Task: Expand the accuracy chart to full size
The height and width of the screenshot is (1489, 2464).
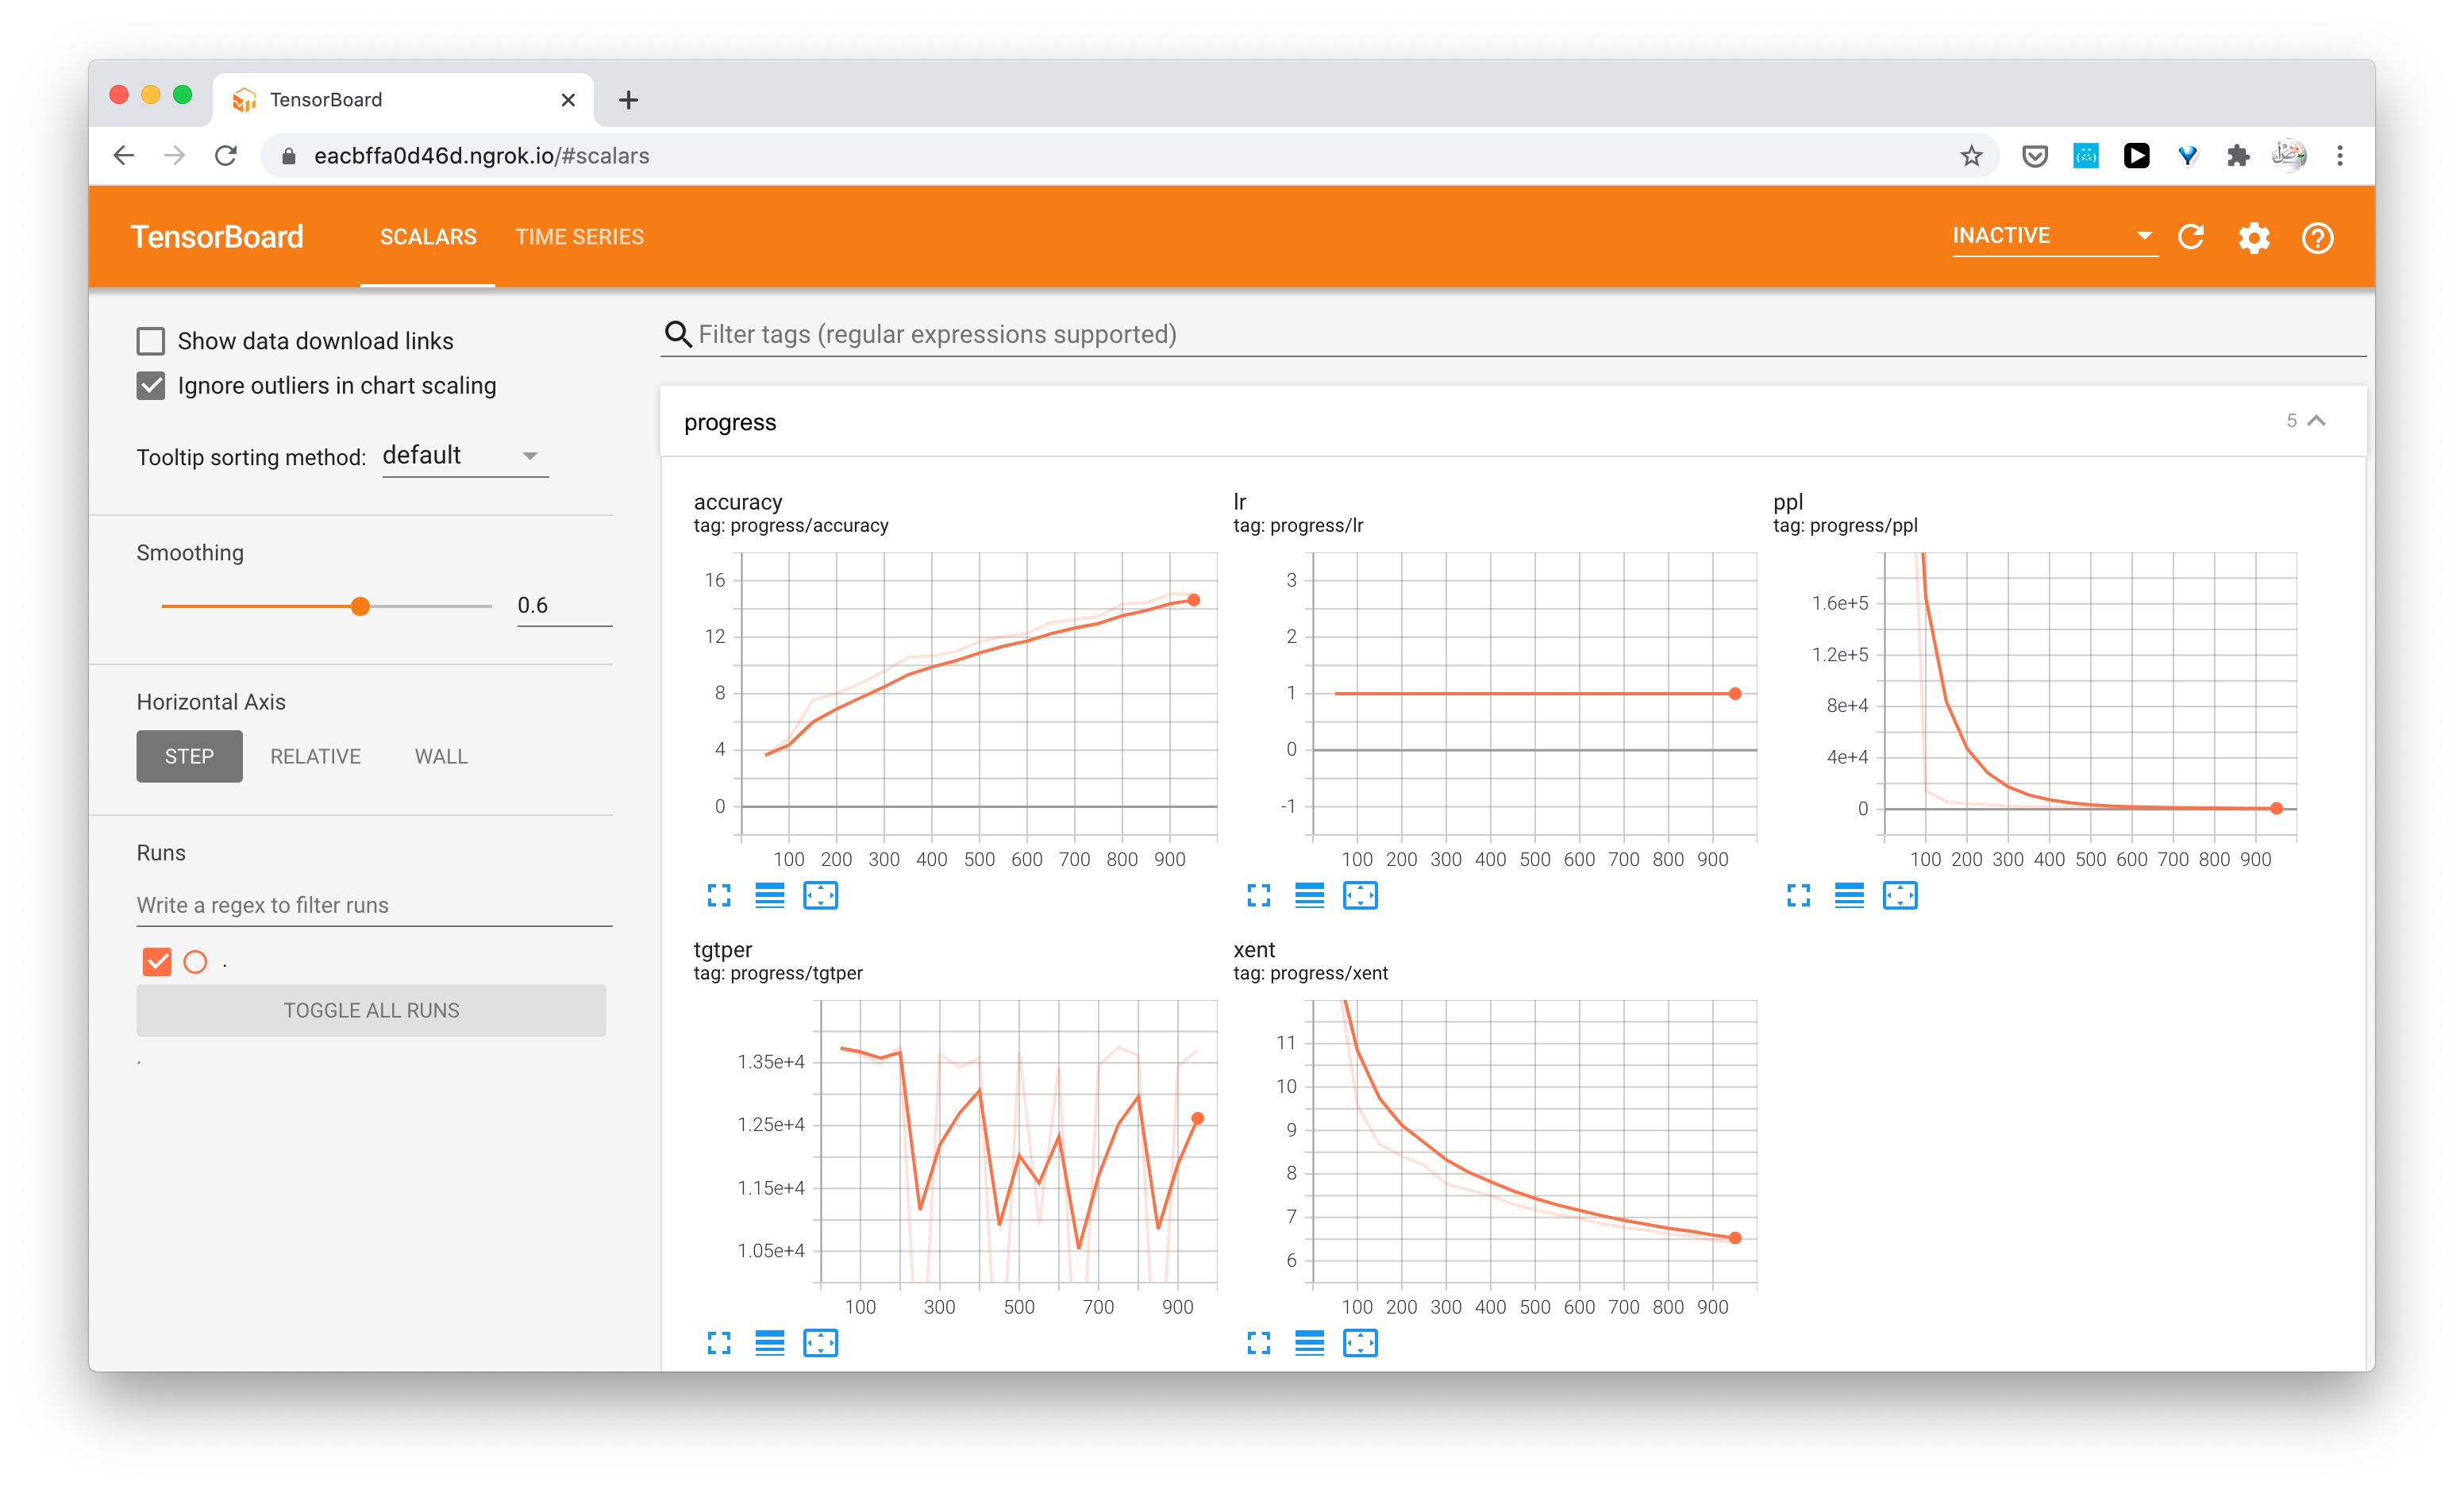Action: click(719, 895)
